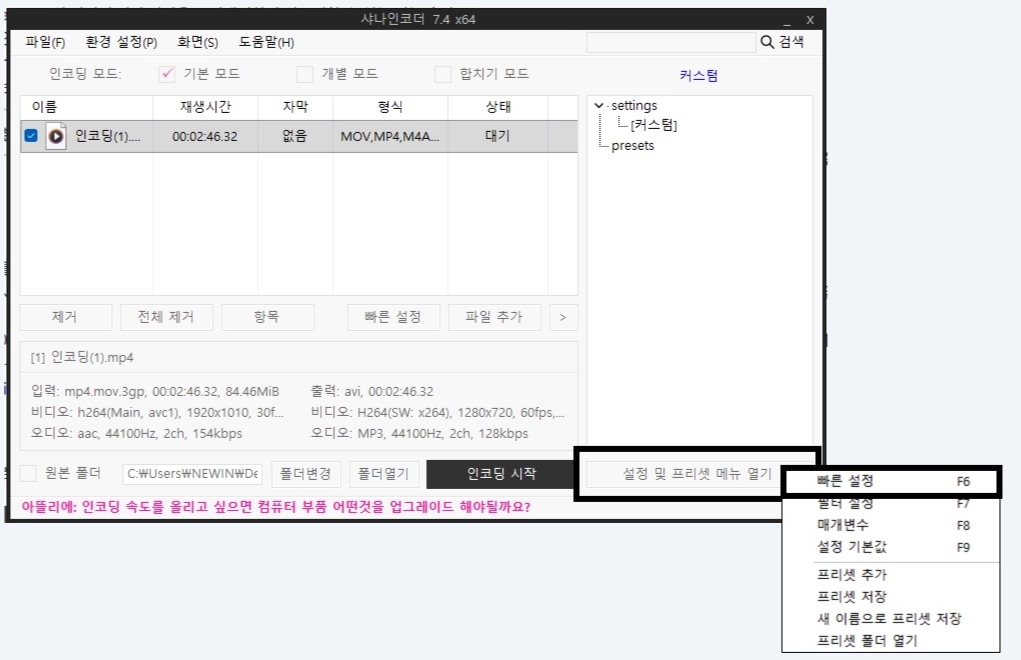Screen dimensions: 1021x660
Task: Open the 환경 설정(P) menu
Action: [121, 42]
